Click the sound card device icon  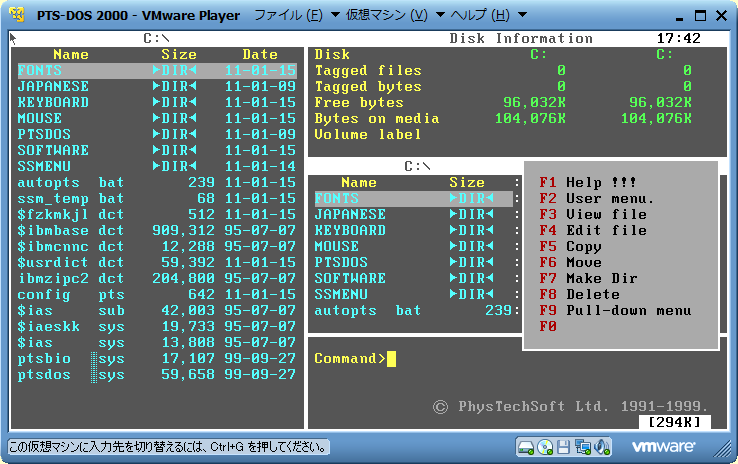coord(602,447)
